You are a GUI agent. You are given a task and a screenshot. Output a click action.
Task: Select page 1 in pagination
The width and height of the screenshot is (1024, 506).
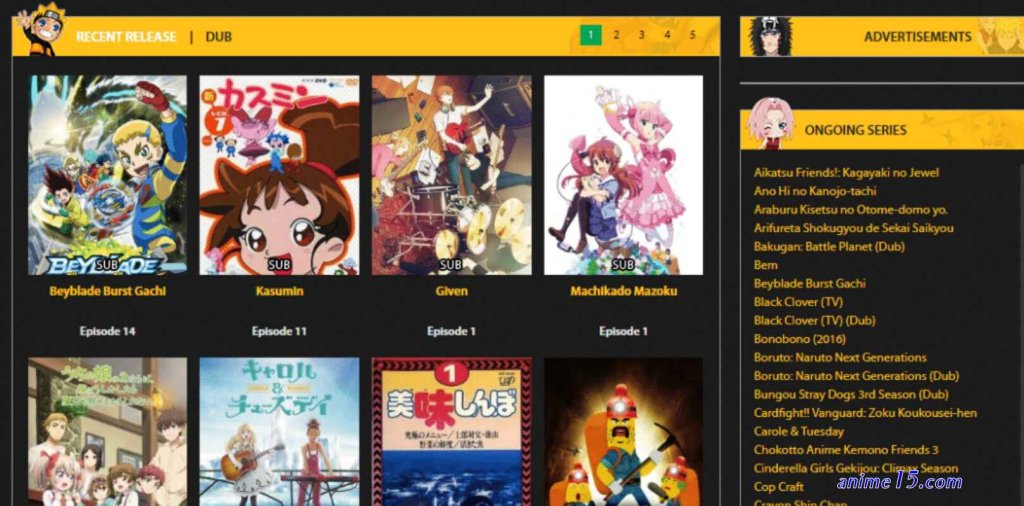[590, 35]
